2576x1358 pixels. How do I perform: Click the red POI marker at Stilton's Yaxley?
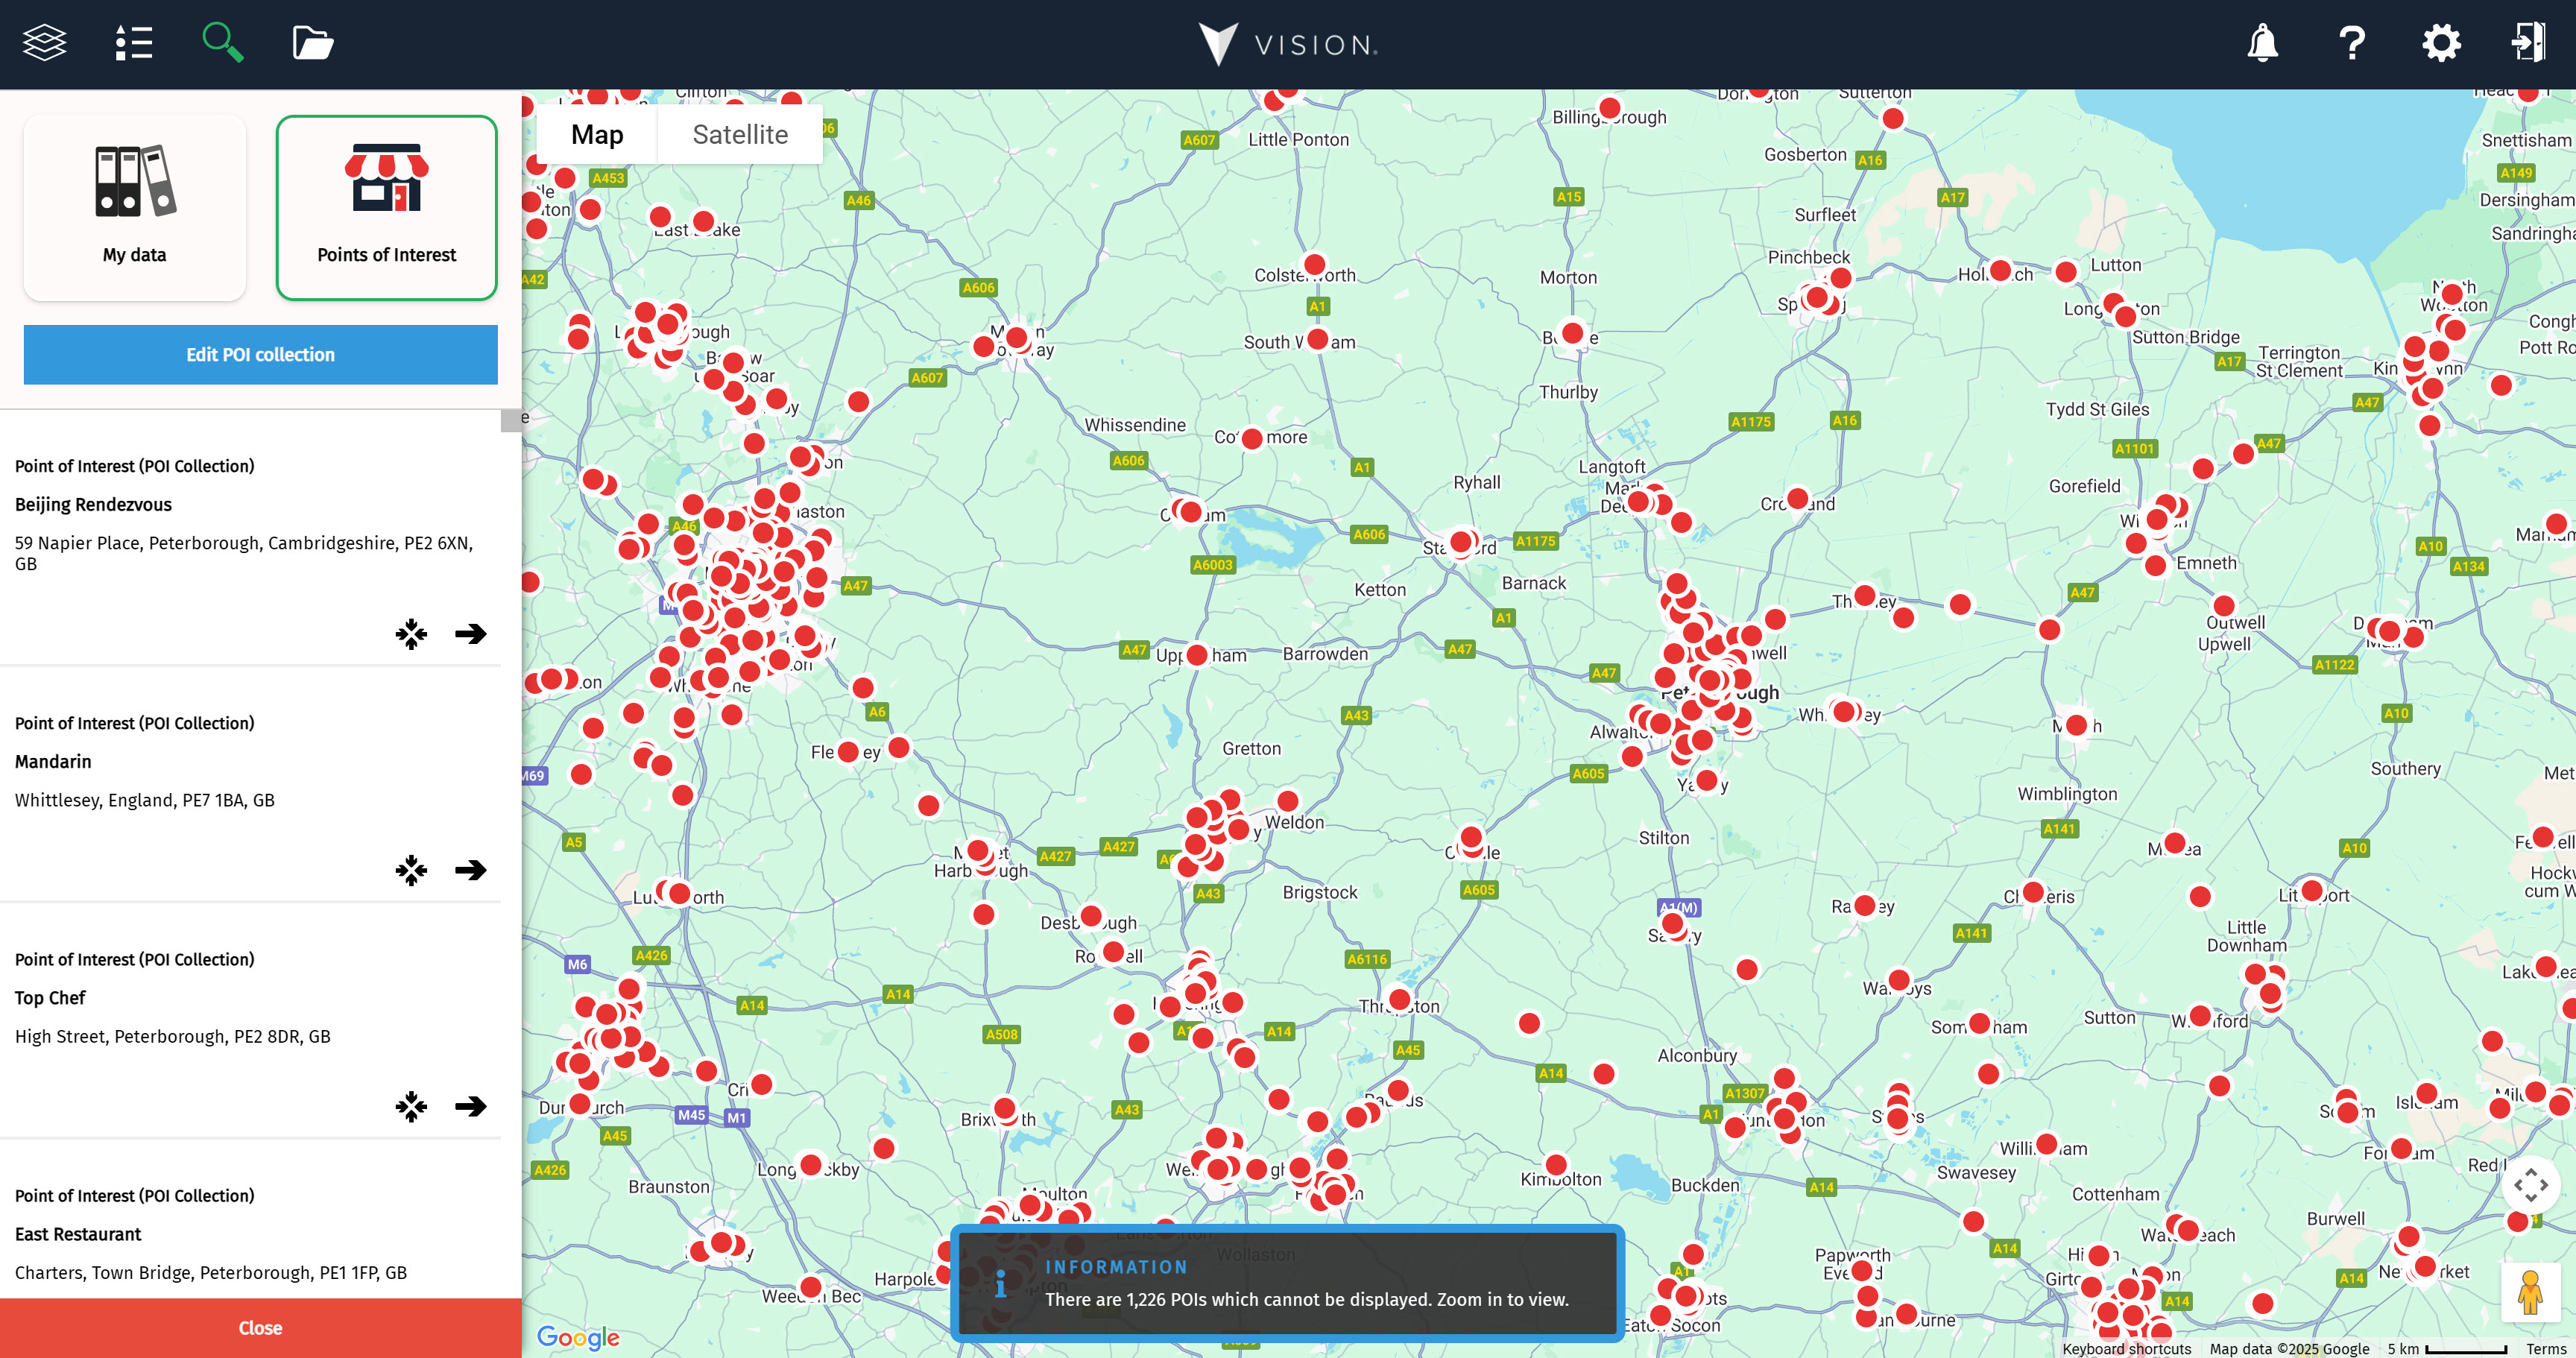click(1707, 780)
